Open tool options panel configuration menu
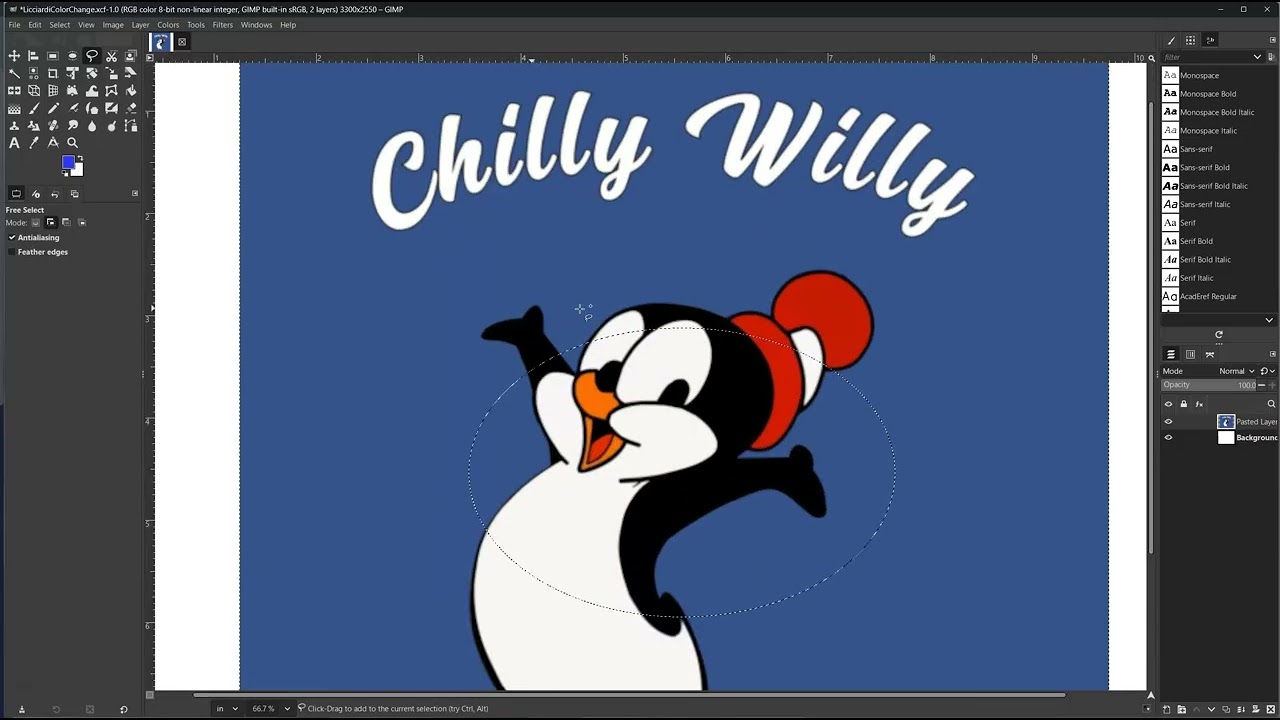The height and width of the screenshot is (720, 1280). pos(135,193)
